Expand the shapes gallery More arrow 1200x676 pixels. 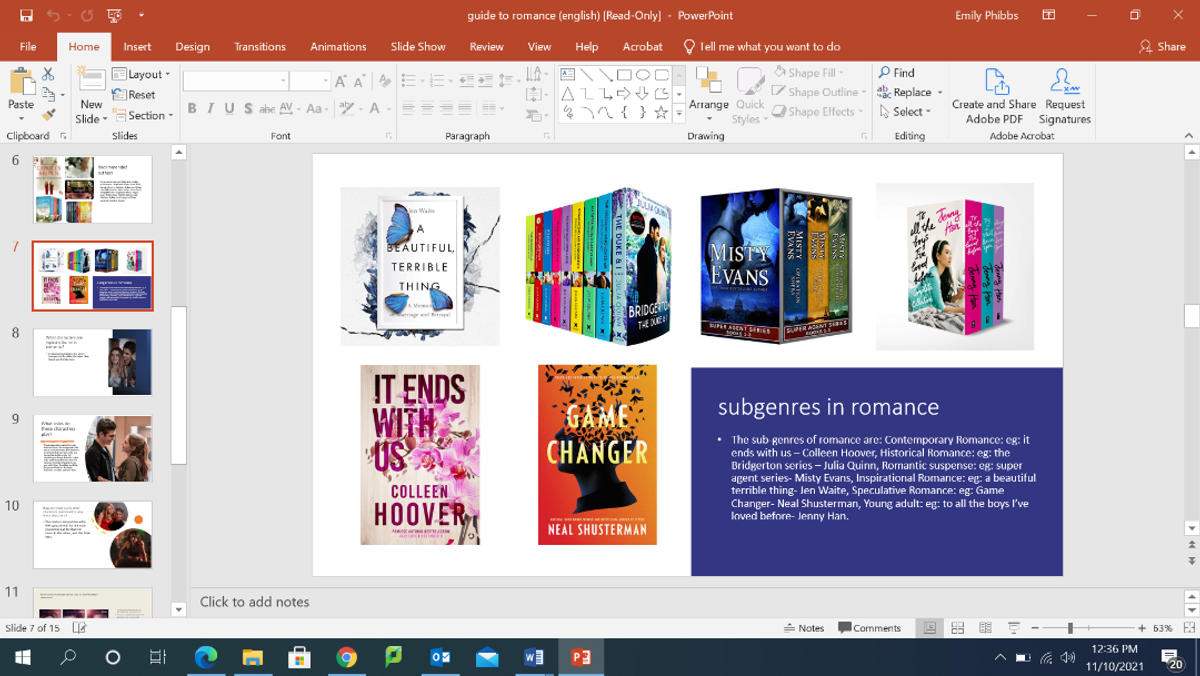(679, 114)
